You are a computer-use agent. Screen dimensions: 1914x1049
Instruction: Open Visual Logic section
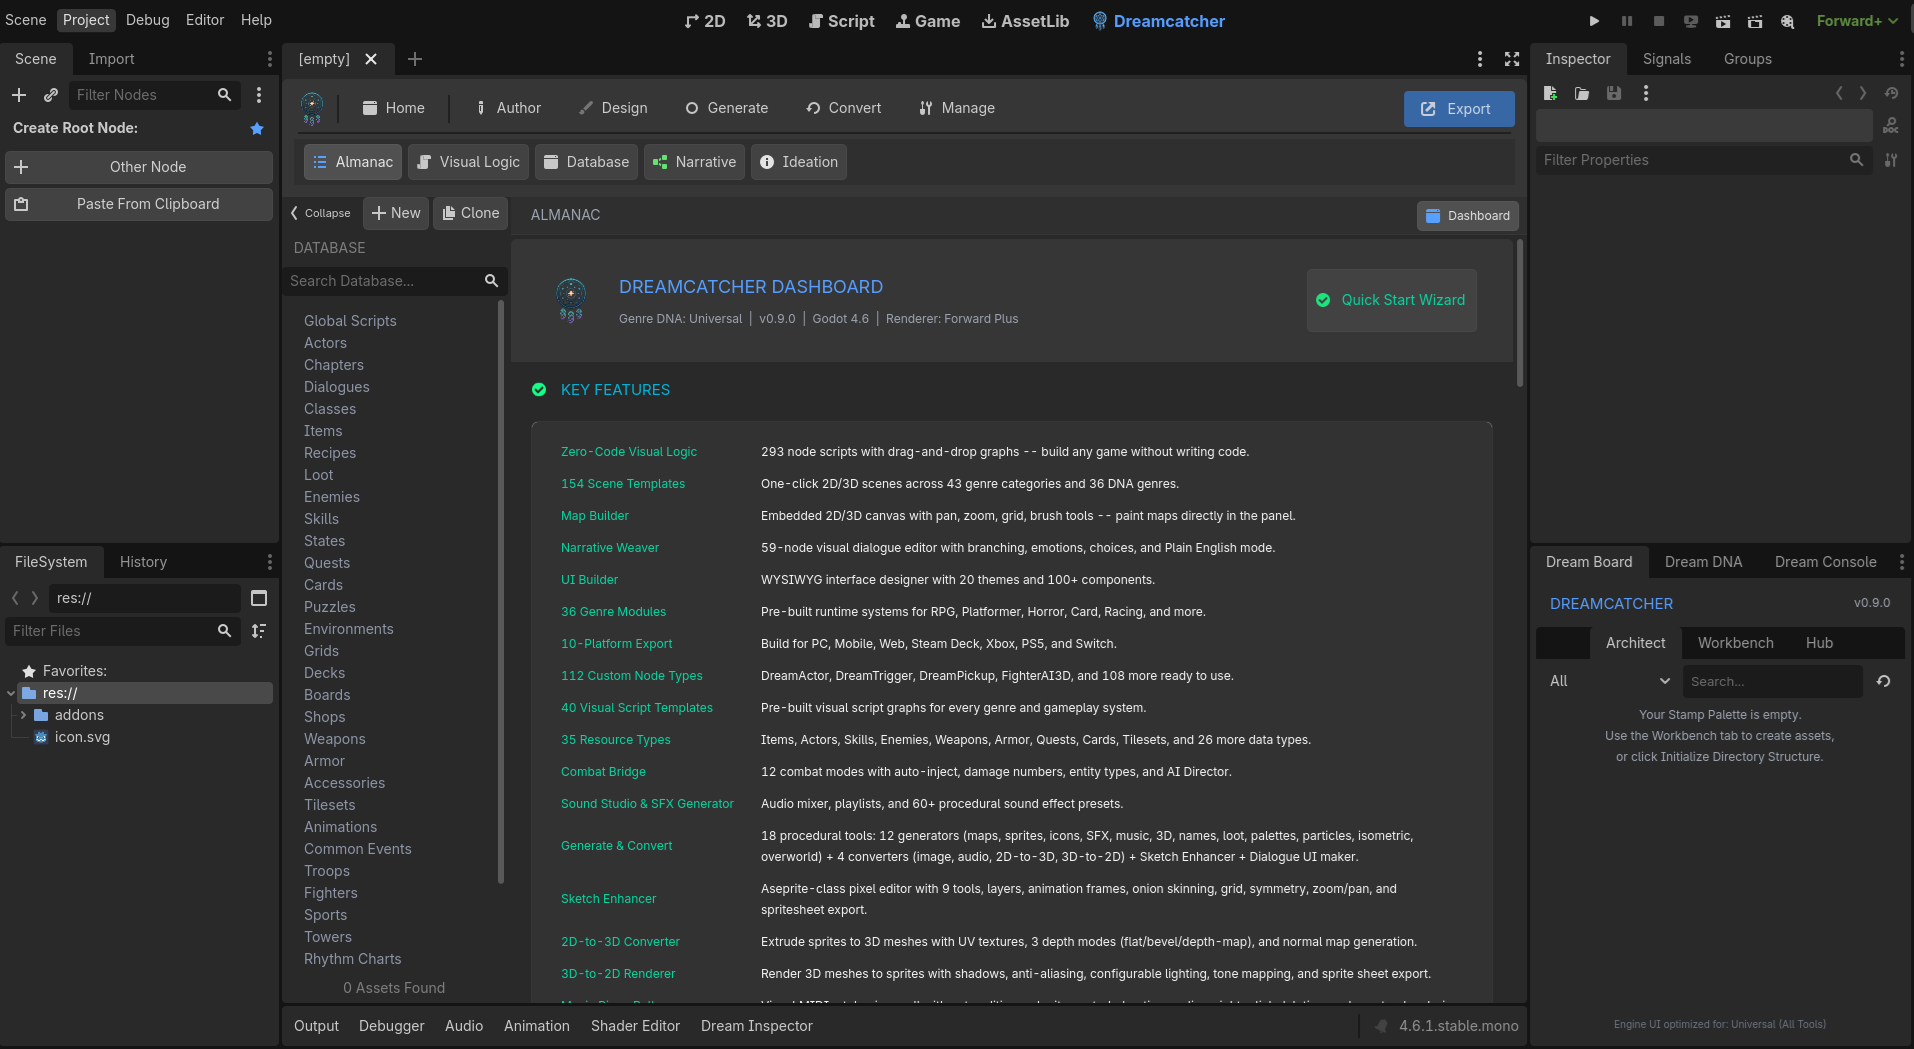pos(468,162)
